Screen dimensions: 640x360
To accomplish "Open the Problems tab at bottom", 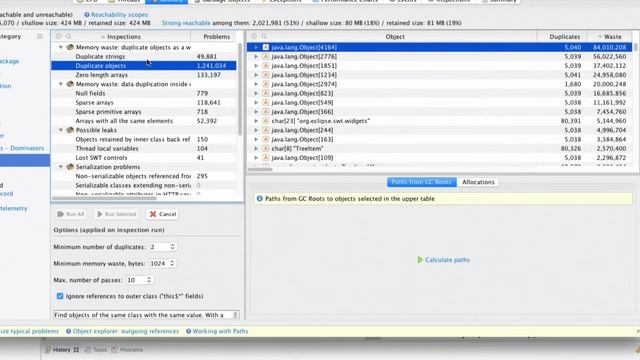I will pos(127,350).
